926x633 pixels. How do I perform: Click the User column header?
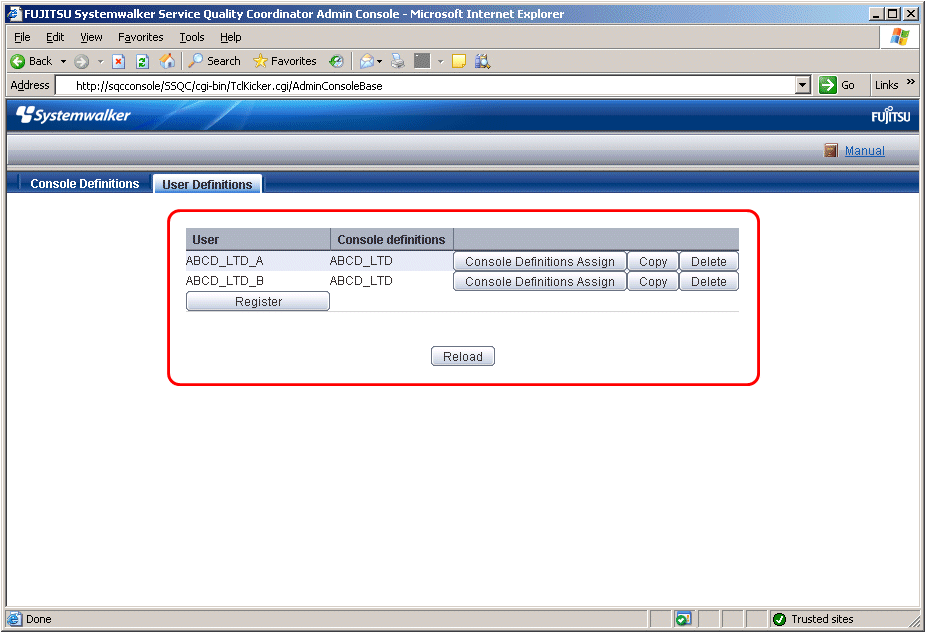pyautogui.click(x=258, y=240)
